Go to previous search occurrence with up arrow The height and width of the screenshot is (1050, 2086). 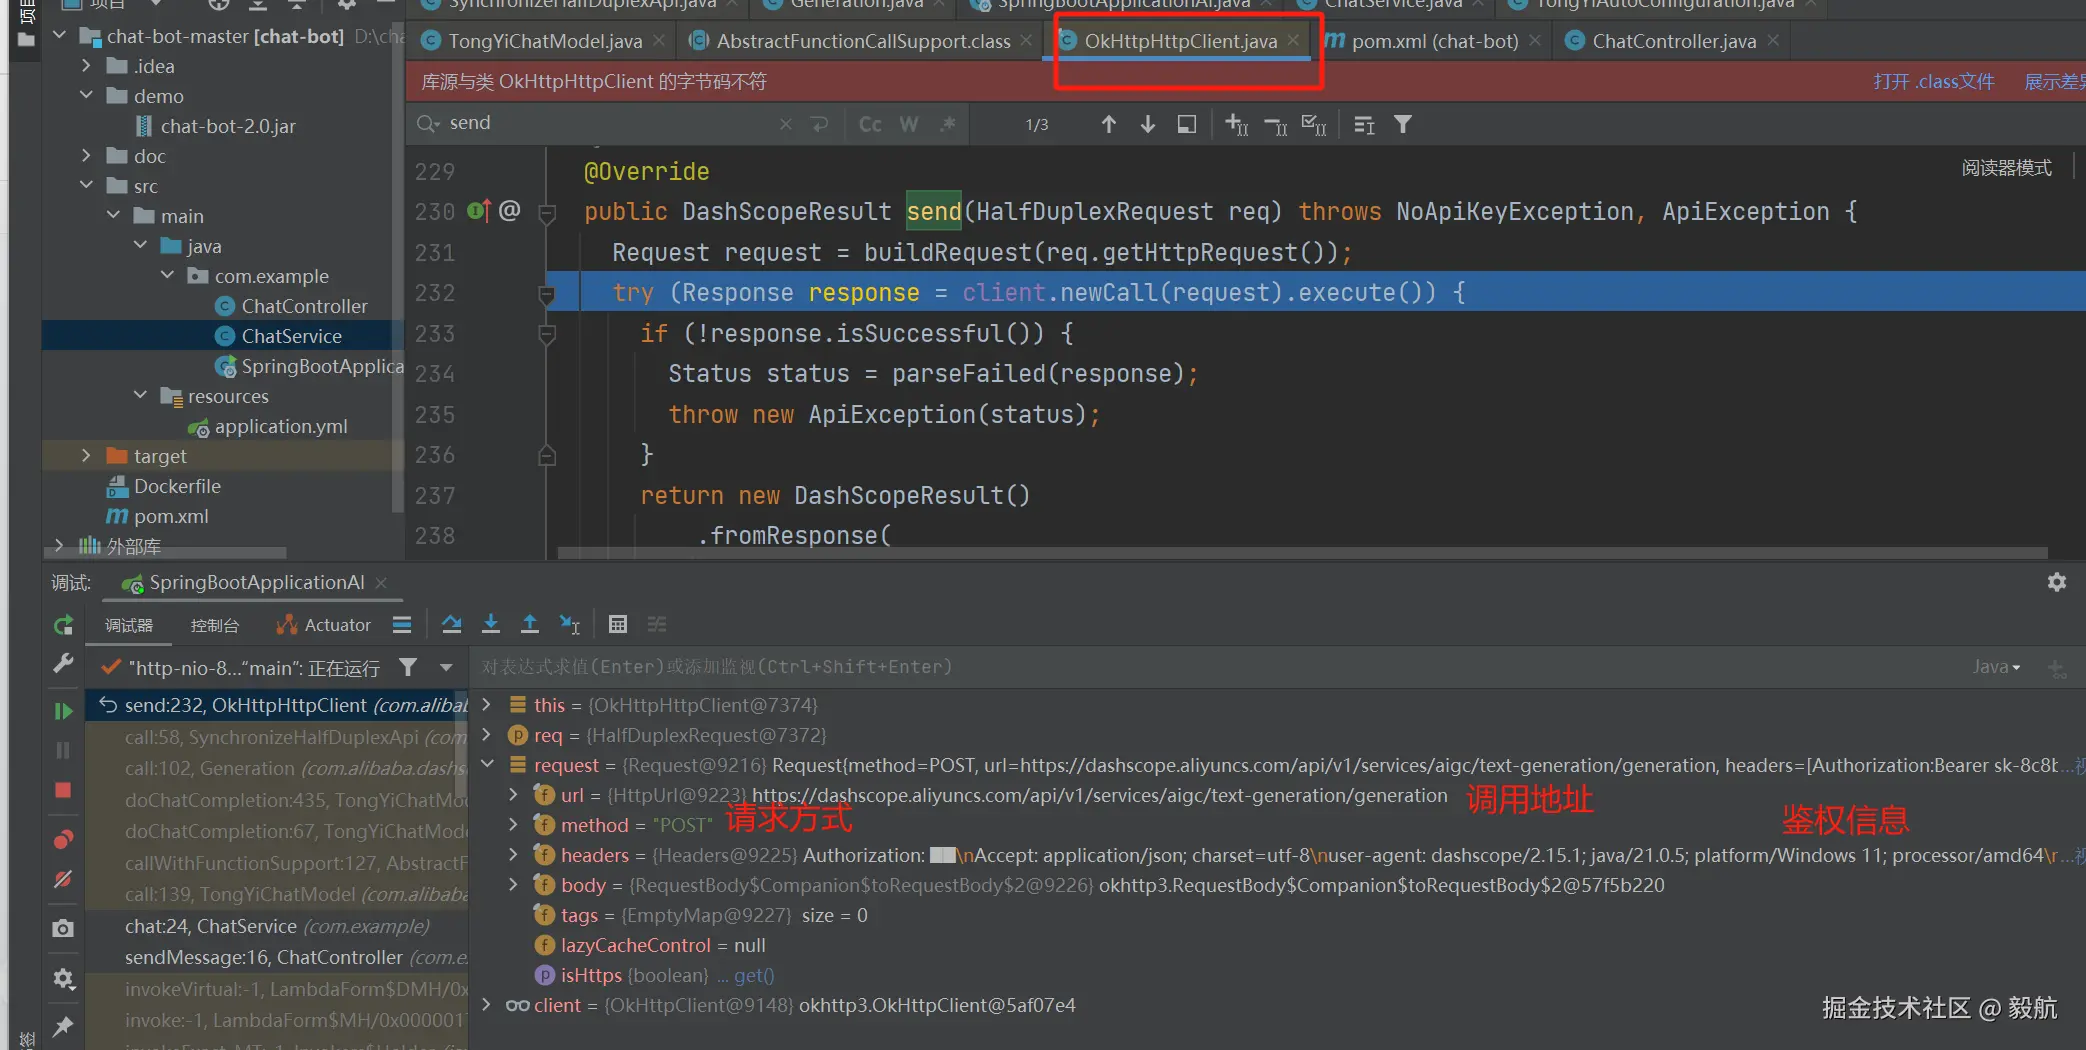(x=1109, y=124)
